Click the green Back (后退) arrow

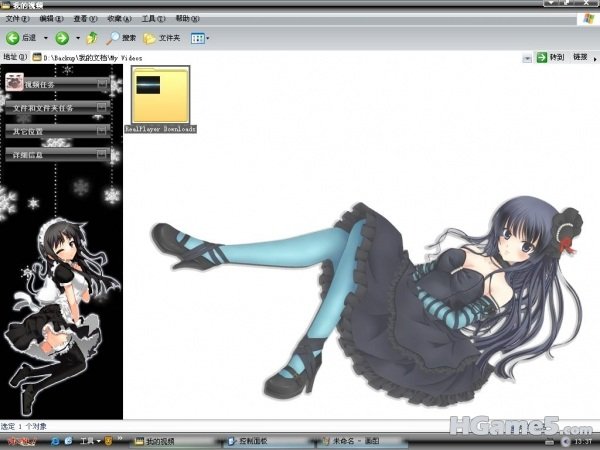[x=13, y=38]
